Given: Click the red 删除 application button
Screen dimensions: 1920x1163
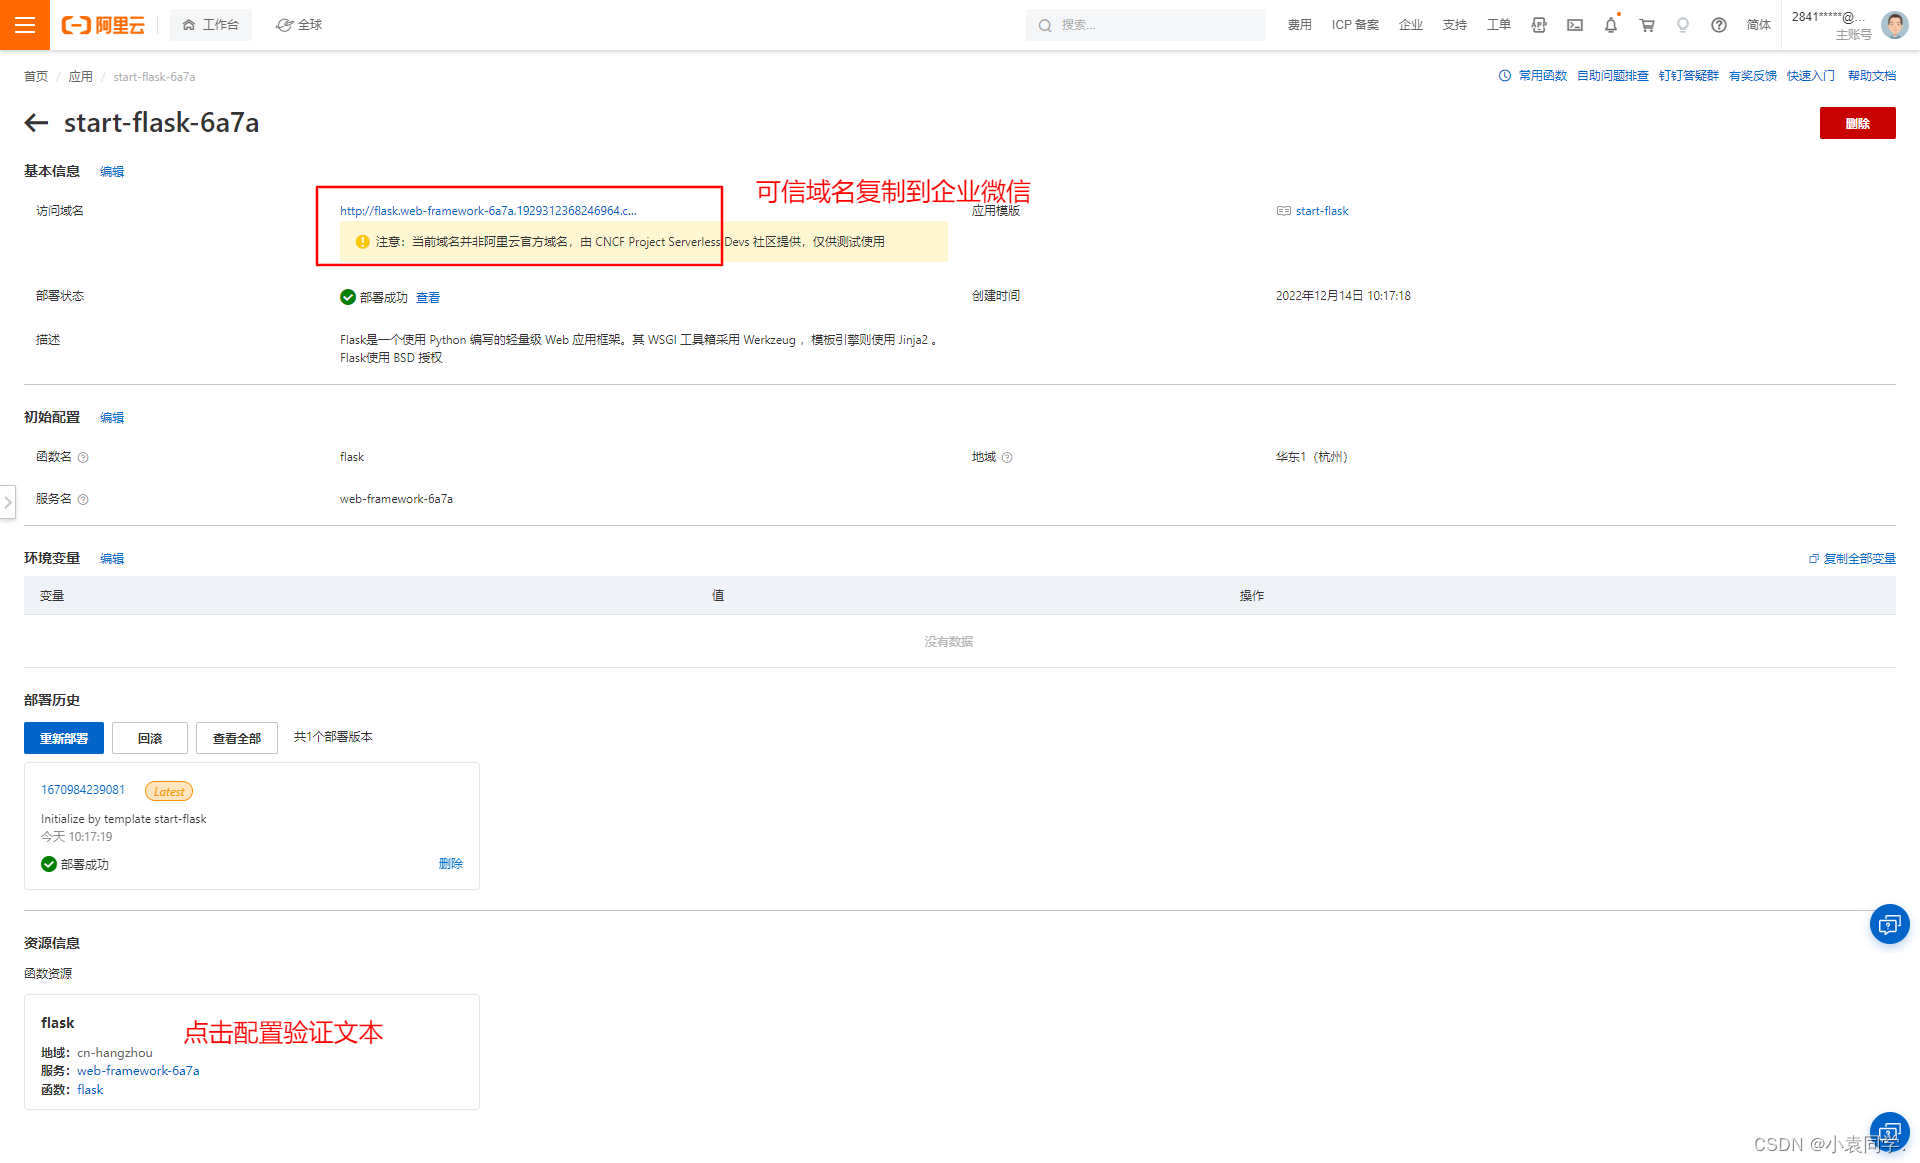Looking at the screenshot, I should point(1857,123).
